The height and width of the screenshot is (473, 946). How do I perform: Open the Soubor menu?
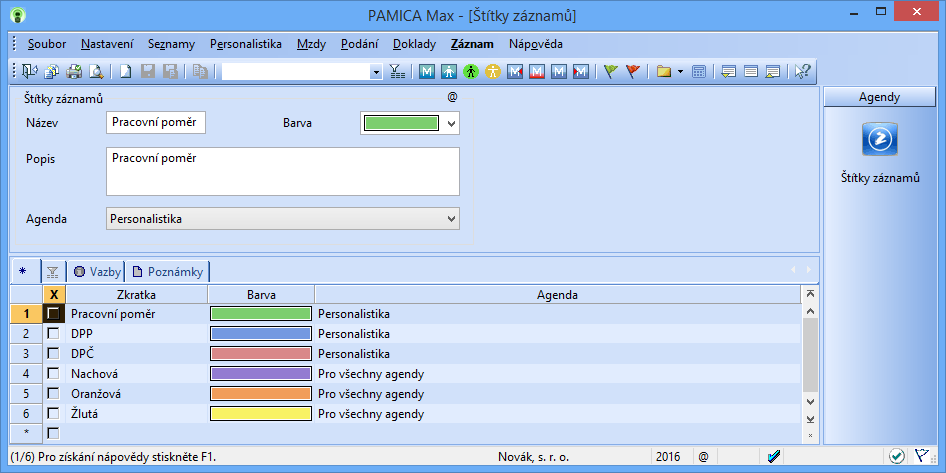47,44
